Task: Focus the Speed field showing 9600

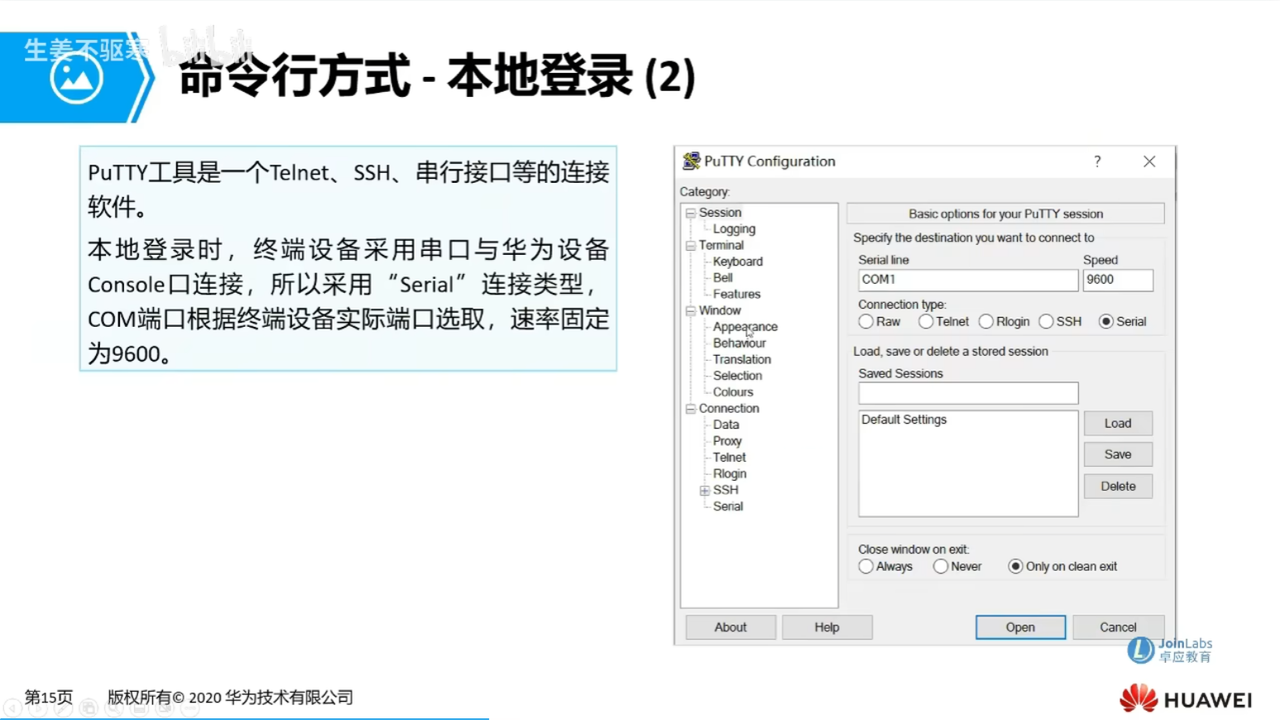Action: [1118, 280]
